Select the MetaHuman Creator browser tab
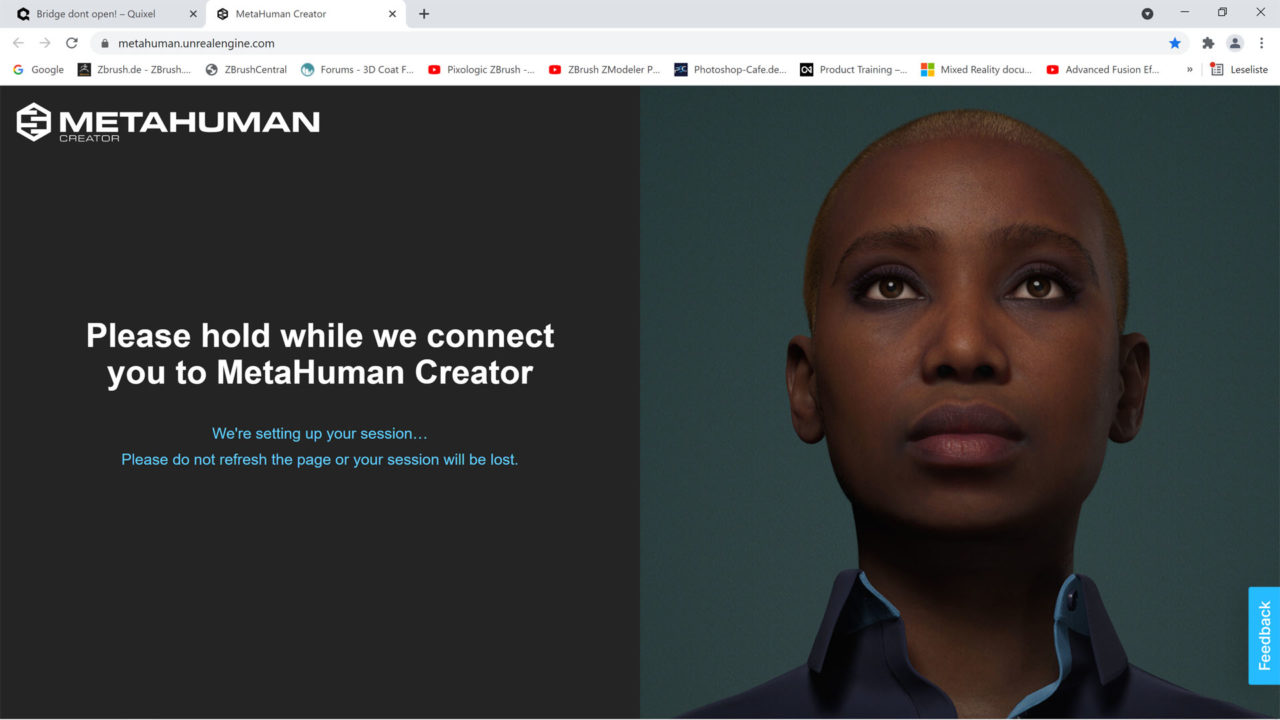 point(305,14)
